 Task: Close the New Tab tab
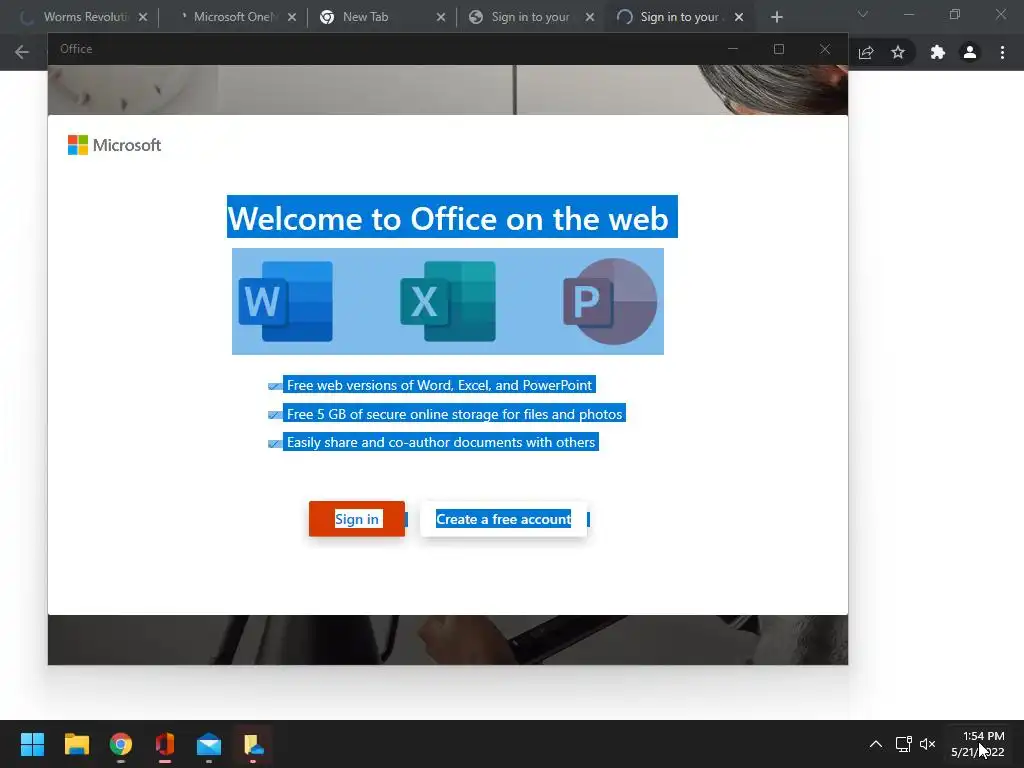[441, 17]
